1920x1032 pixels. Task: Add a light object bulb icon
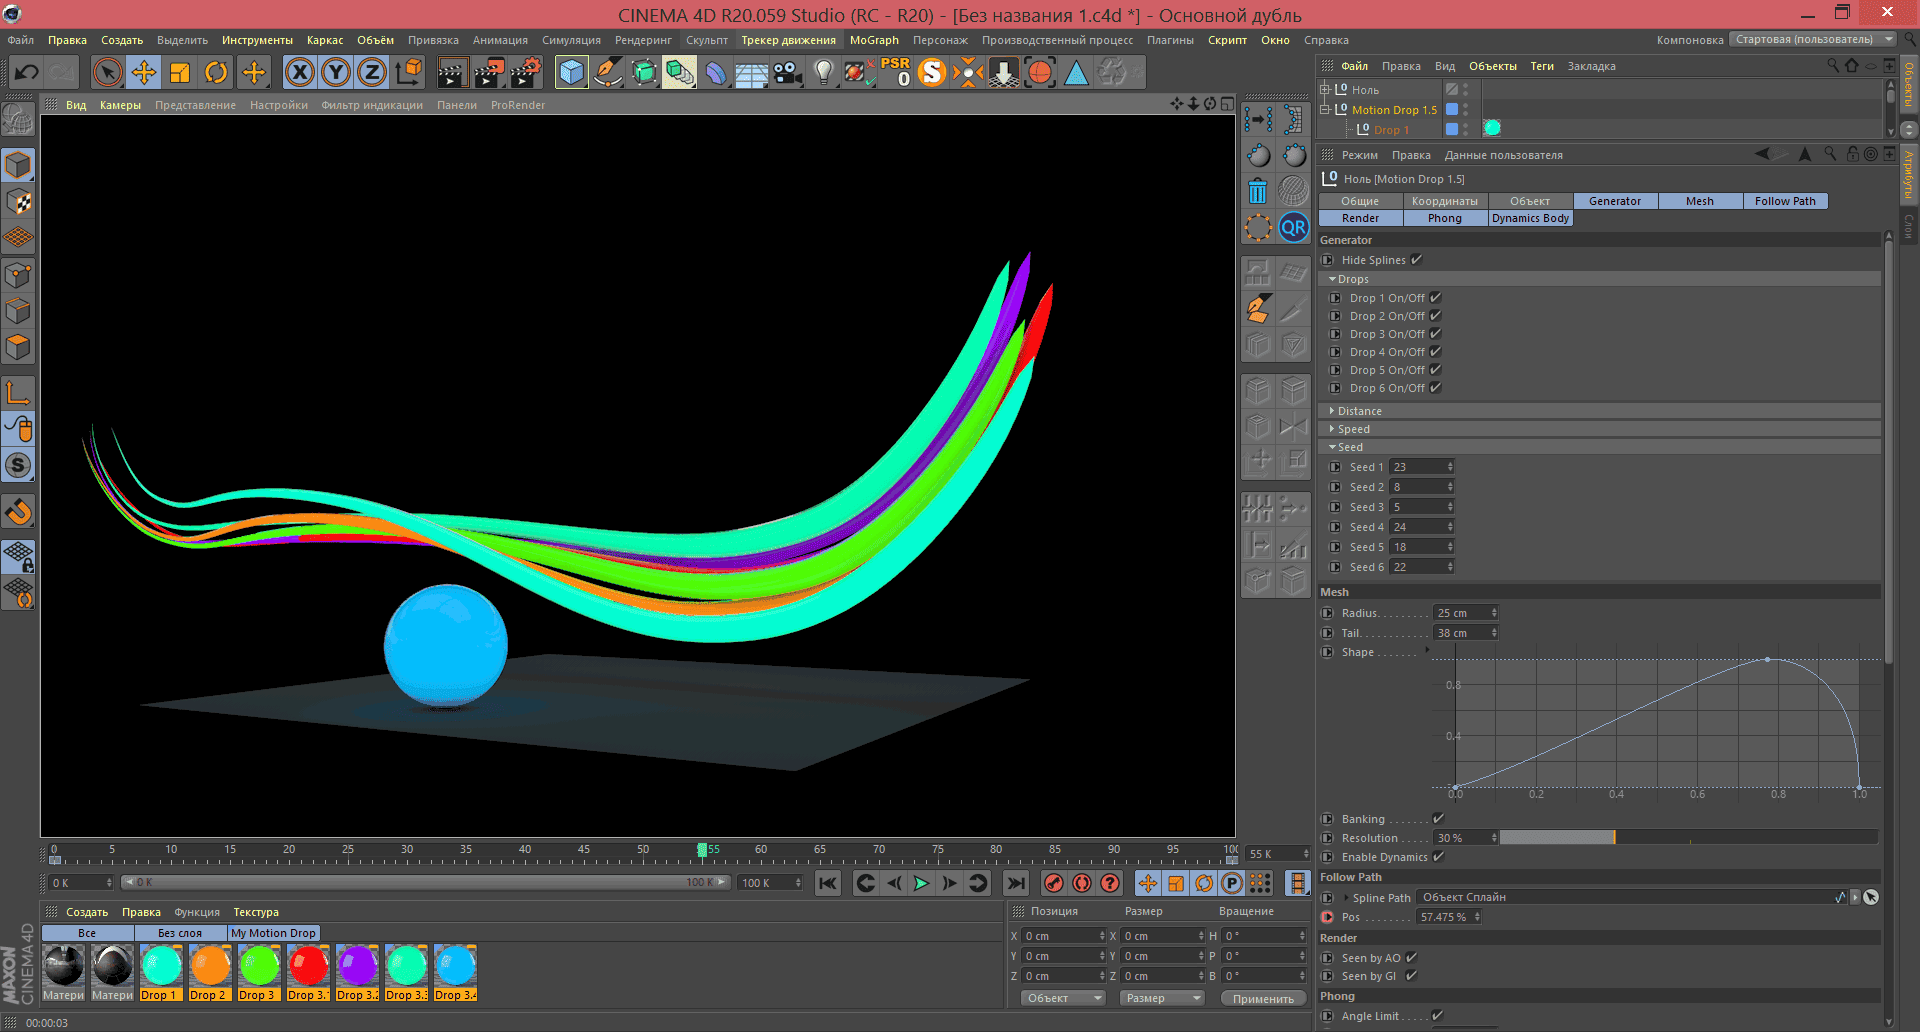(x=823, y=72)
